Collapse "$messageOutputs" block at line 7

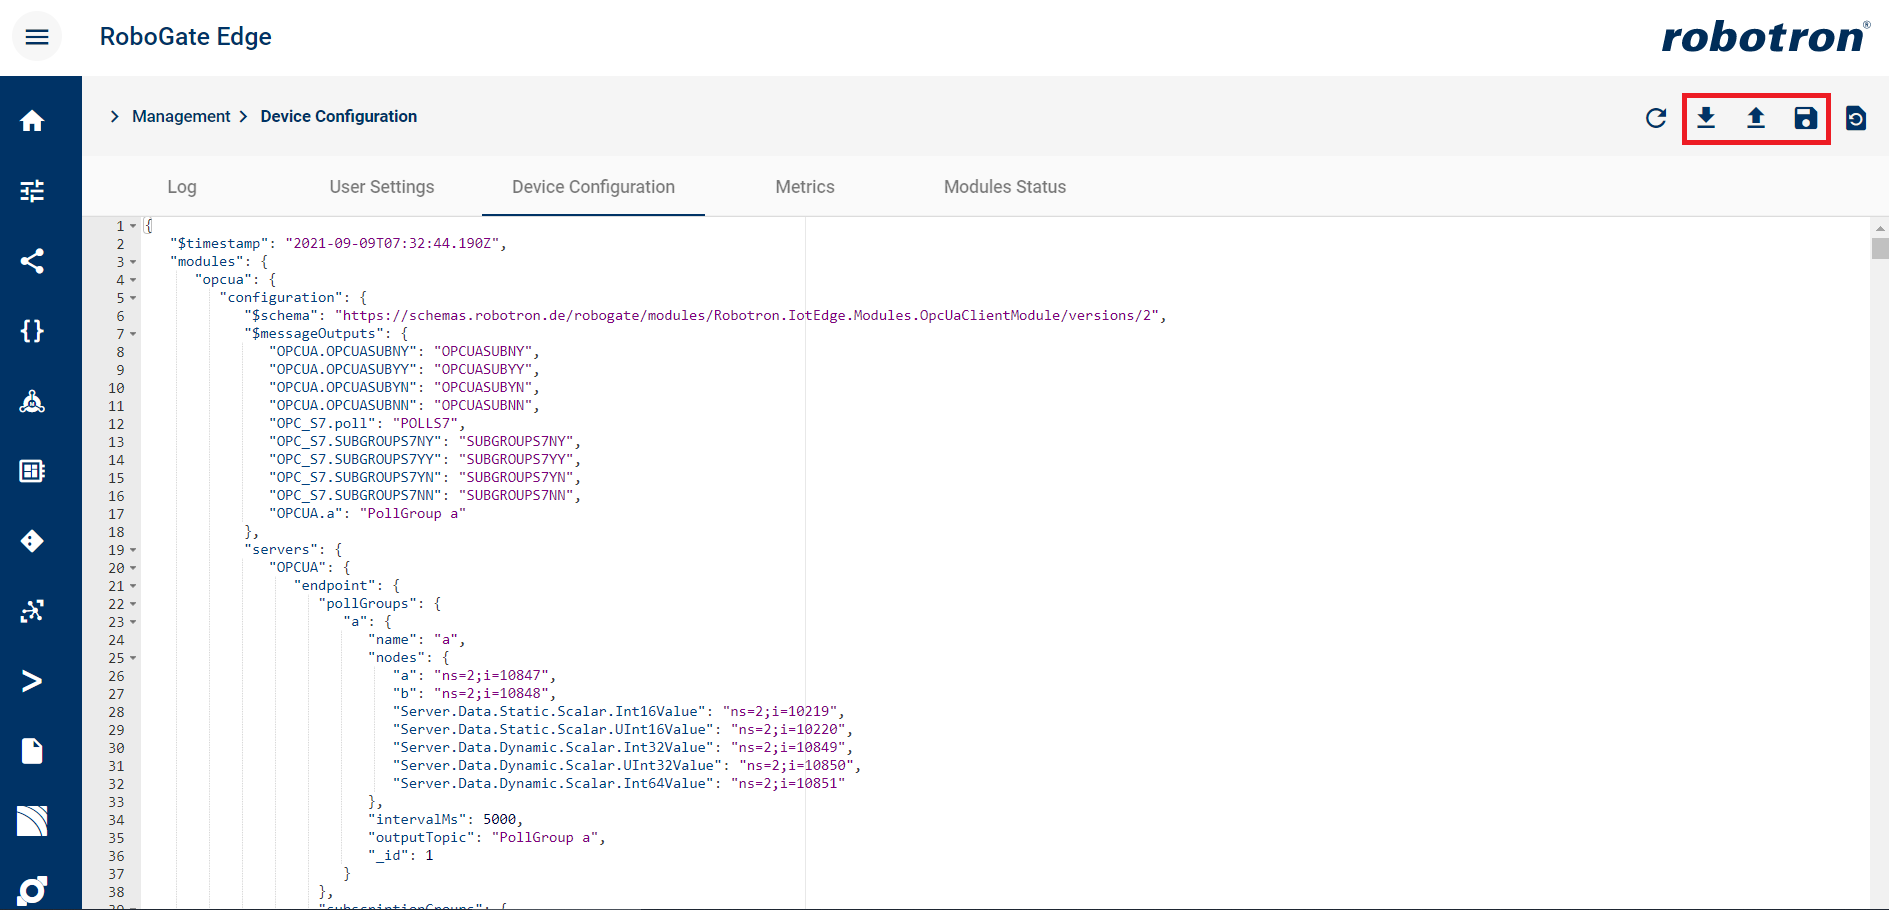(133, 334)
